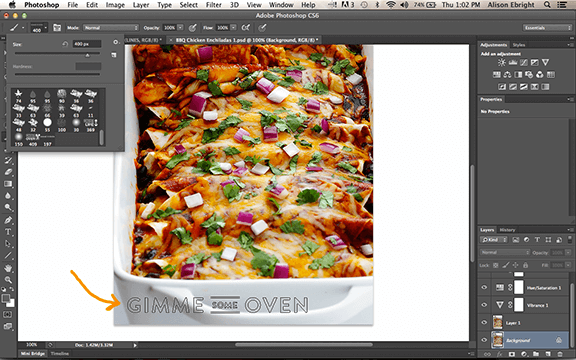Switch to the Styles tab
The height and width of the screenshot is (360, 576).
tap(519, 45)
